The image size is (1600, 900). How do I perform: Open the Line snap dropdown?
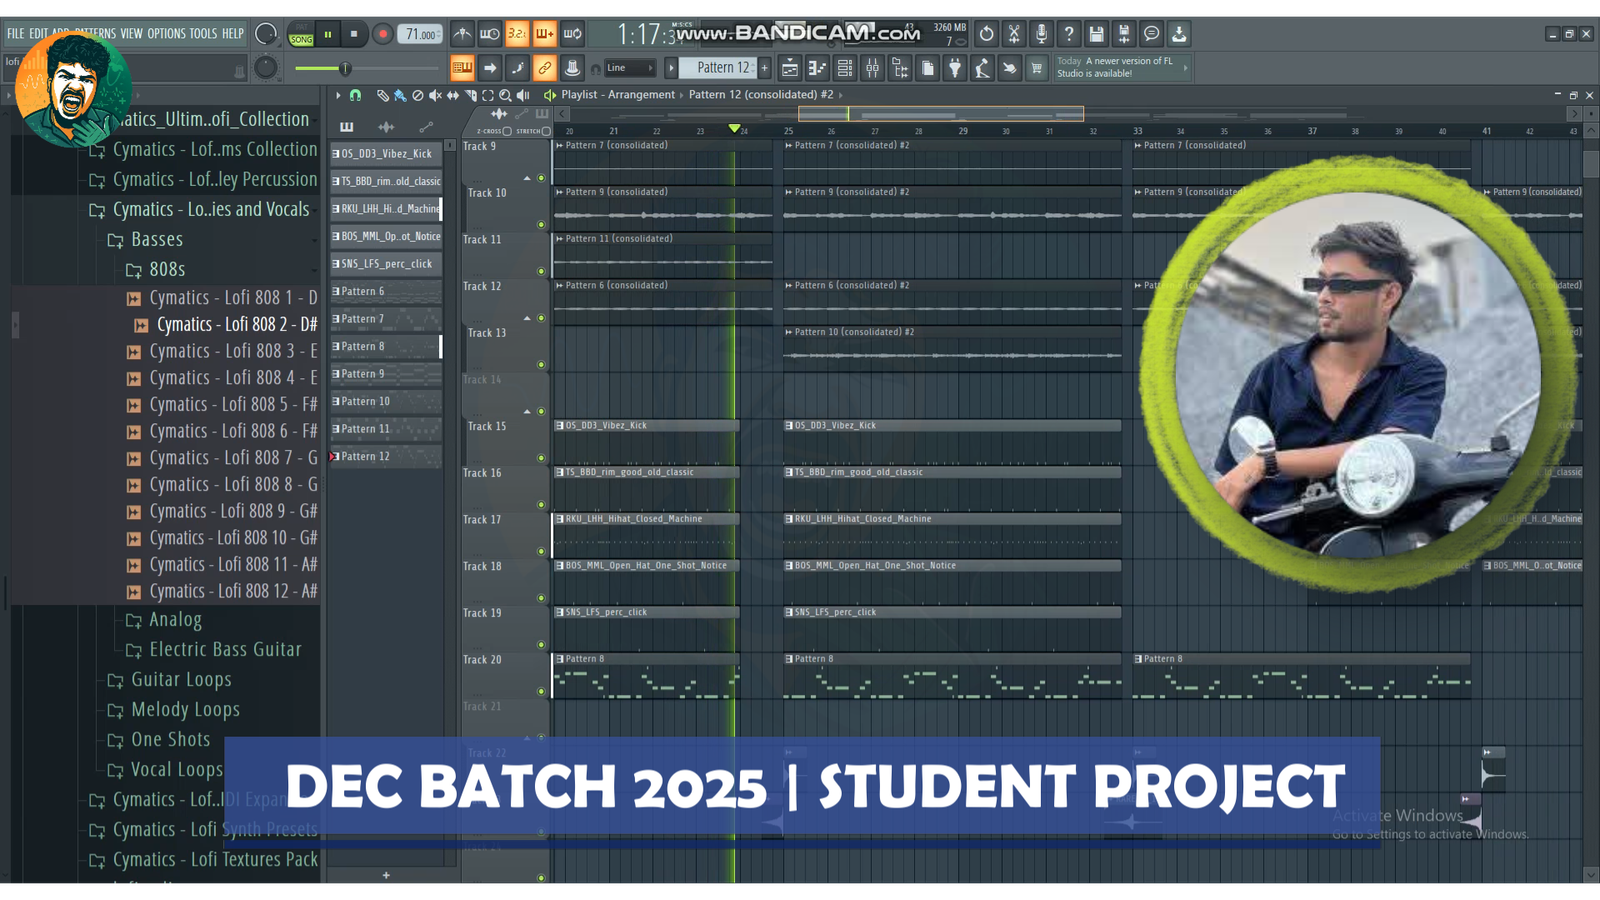point(629,68)
